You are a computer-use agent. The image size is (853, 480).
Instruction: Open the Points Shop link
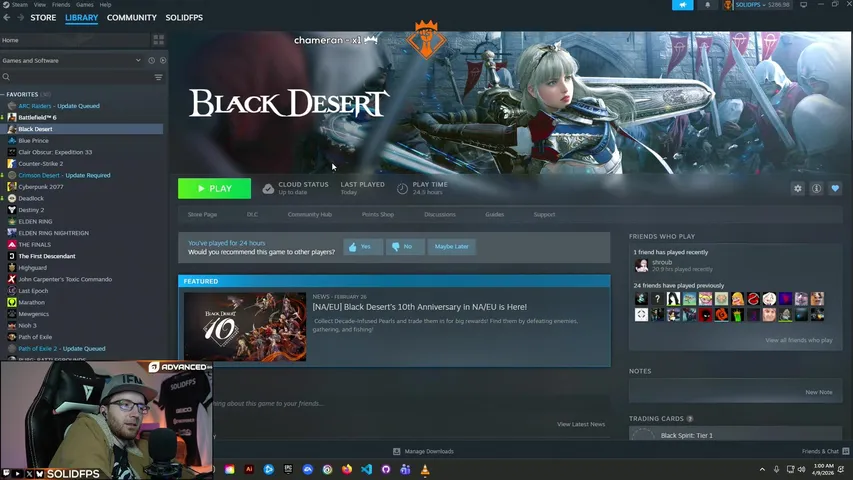(x=378, y=214)
